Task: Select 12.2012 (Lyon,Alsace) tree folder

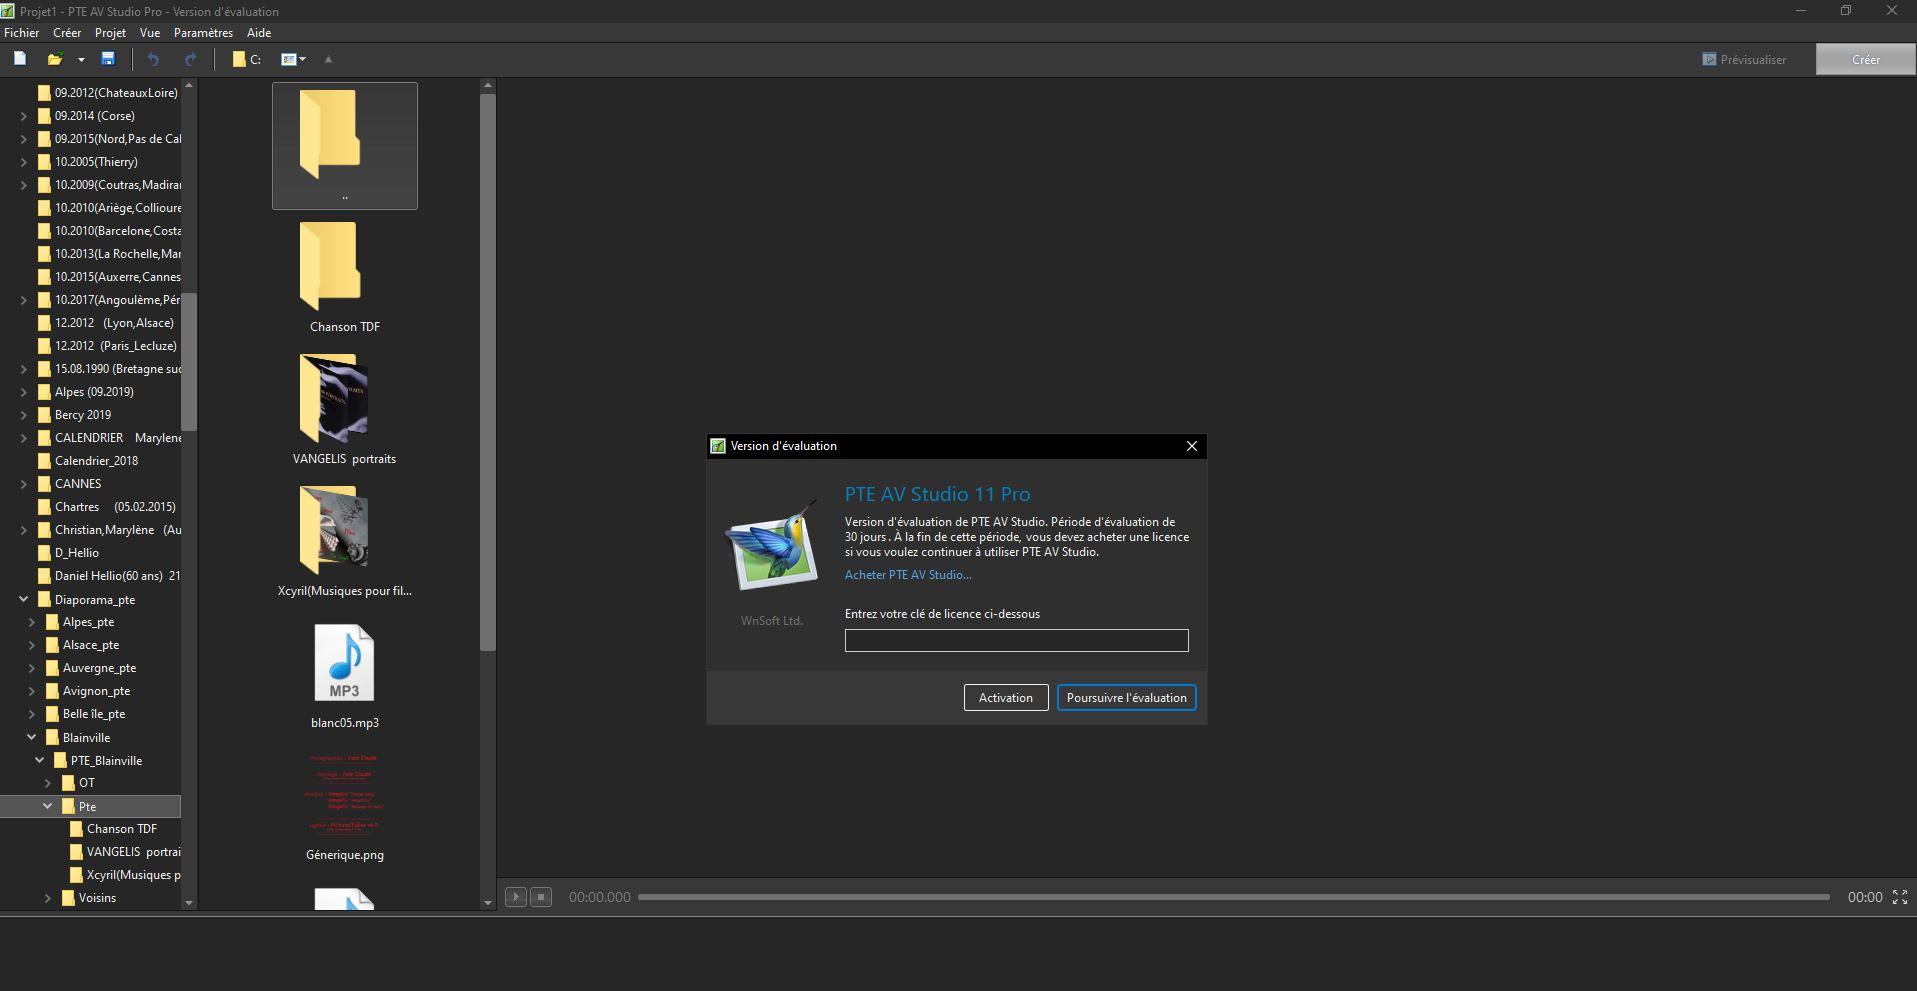Action: point(106,323)
